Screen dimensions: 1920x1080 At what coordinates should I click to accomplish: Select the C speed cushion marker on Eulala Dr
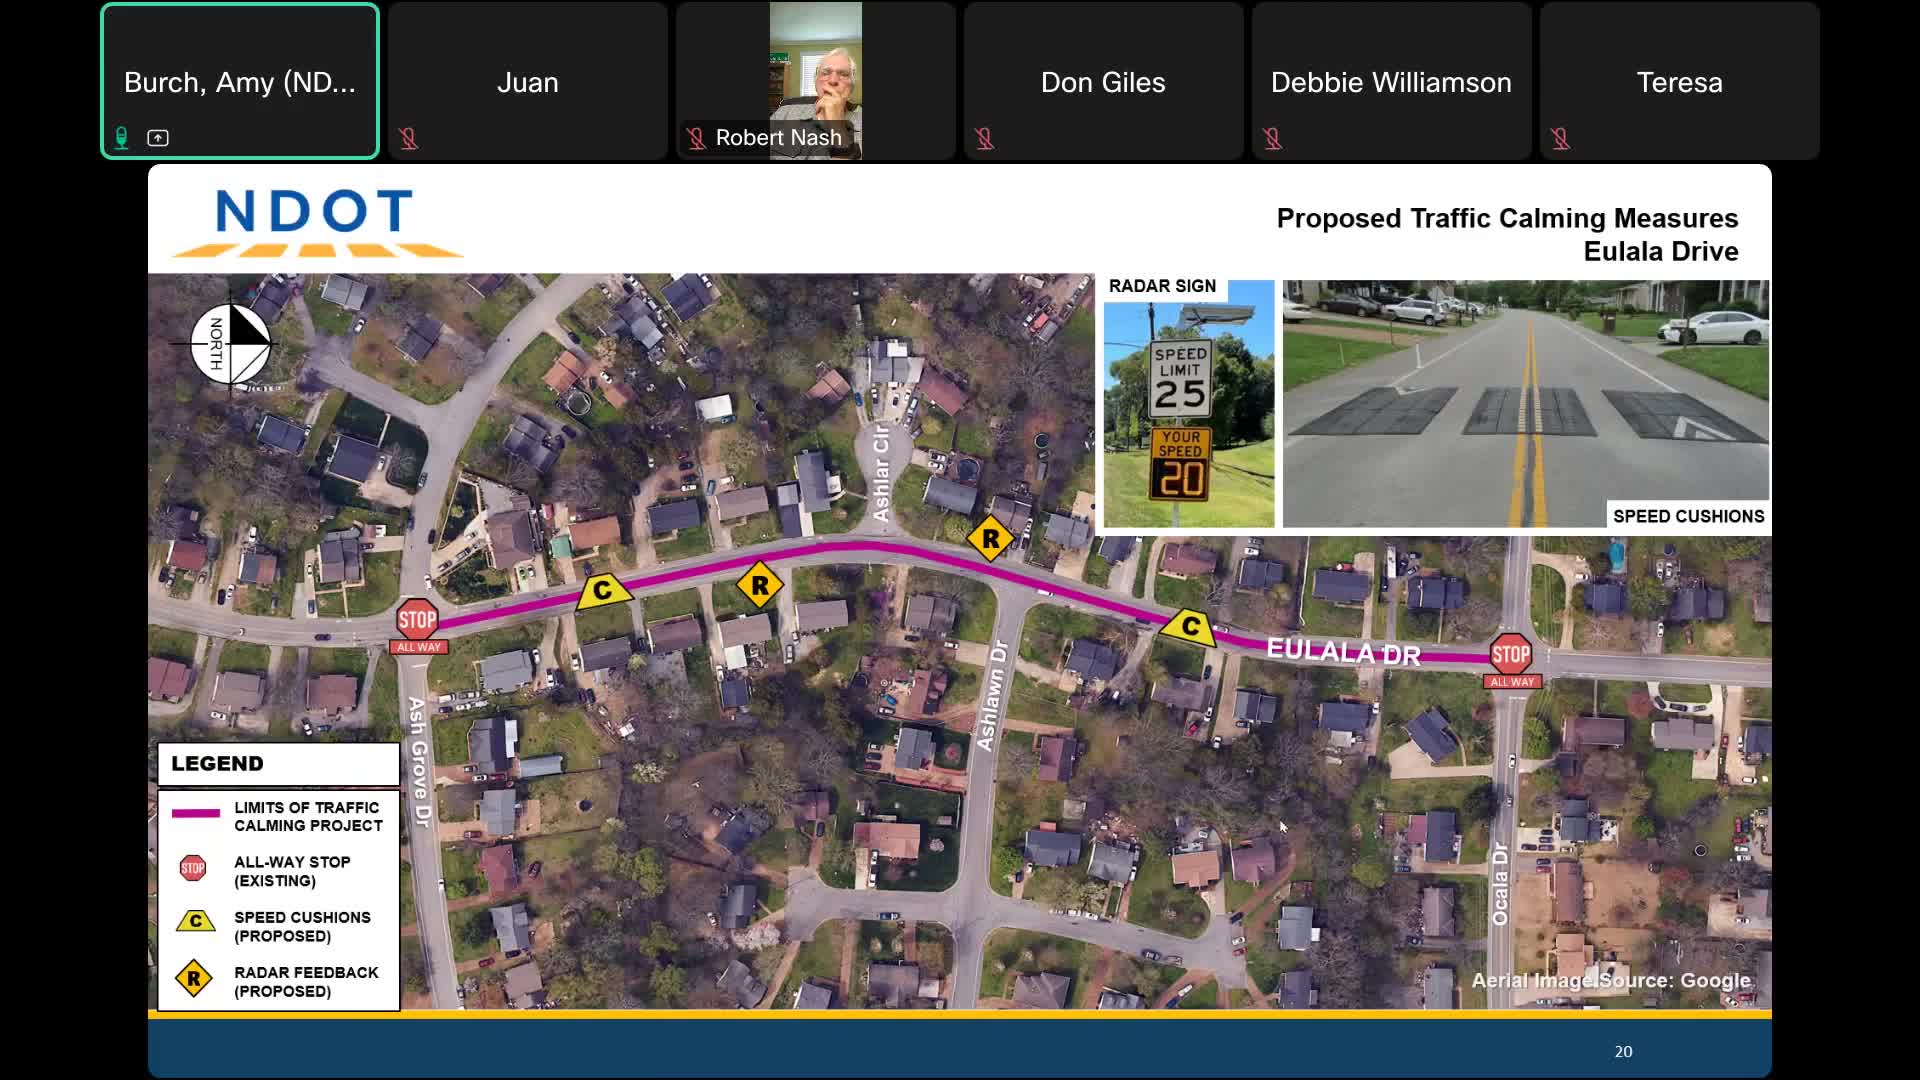1190,628
